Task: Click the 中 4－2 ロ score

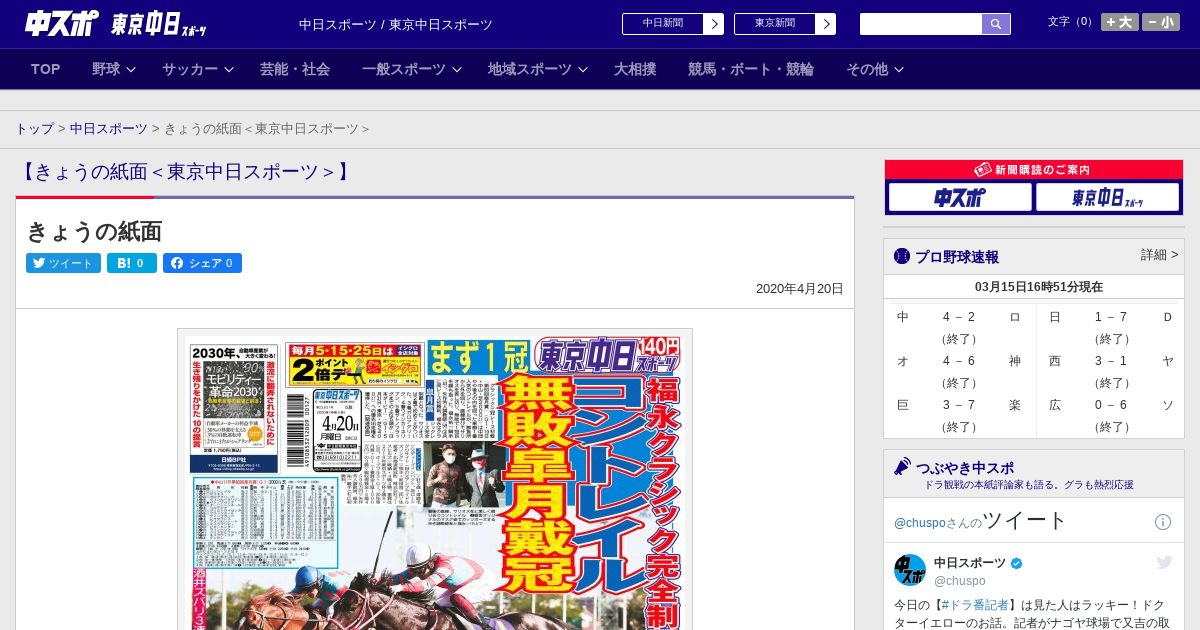Action: point(959,317)
